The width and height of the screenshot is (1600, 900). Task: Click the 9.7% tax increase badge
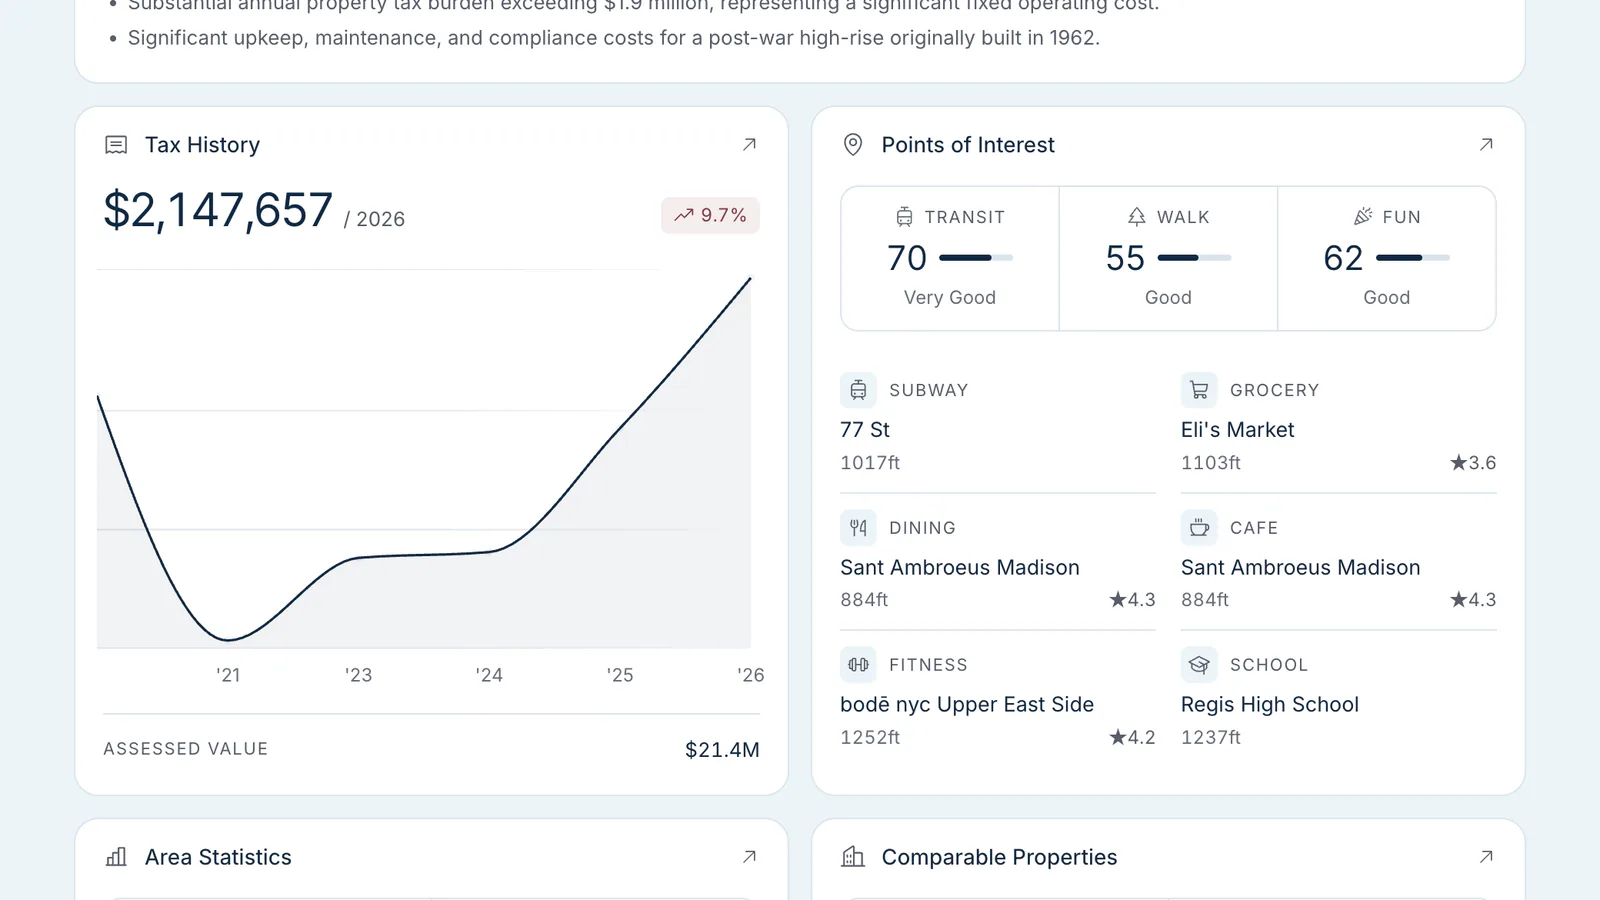click(x=710, y=215)
